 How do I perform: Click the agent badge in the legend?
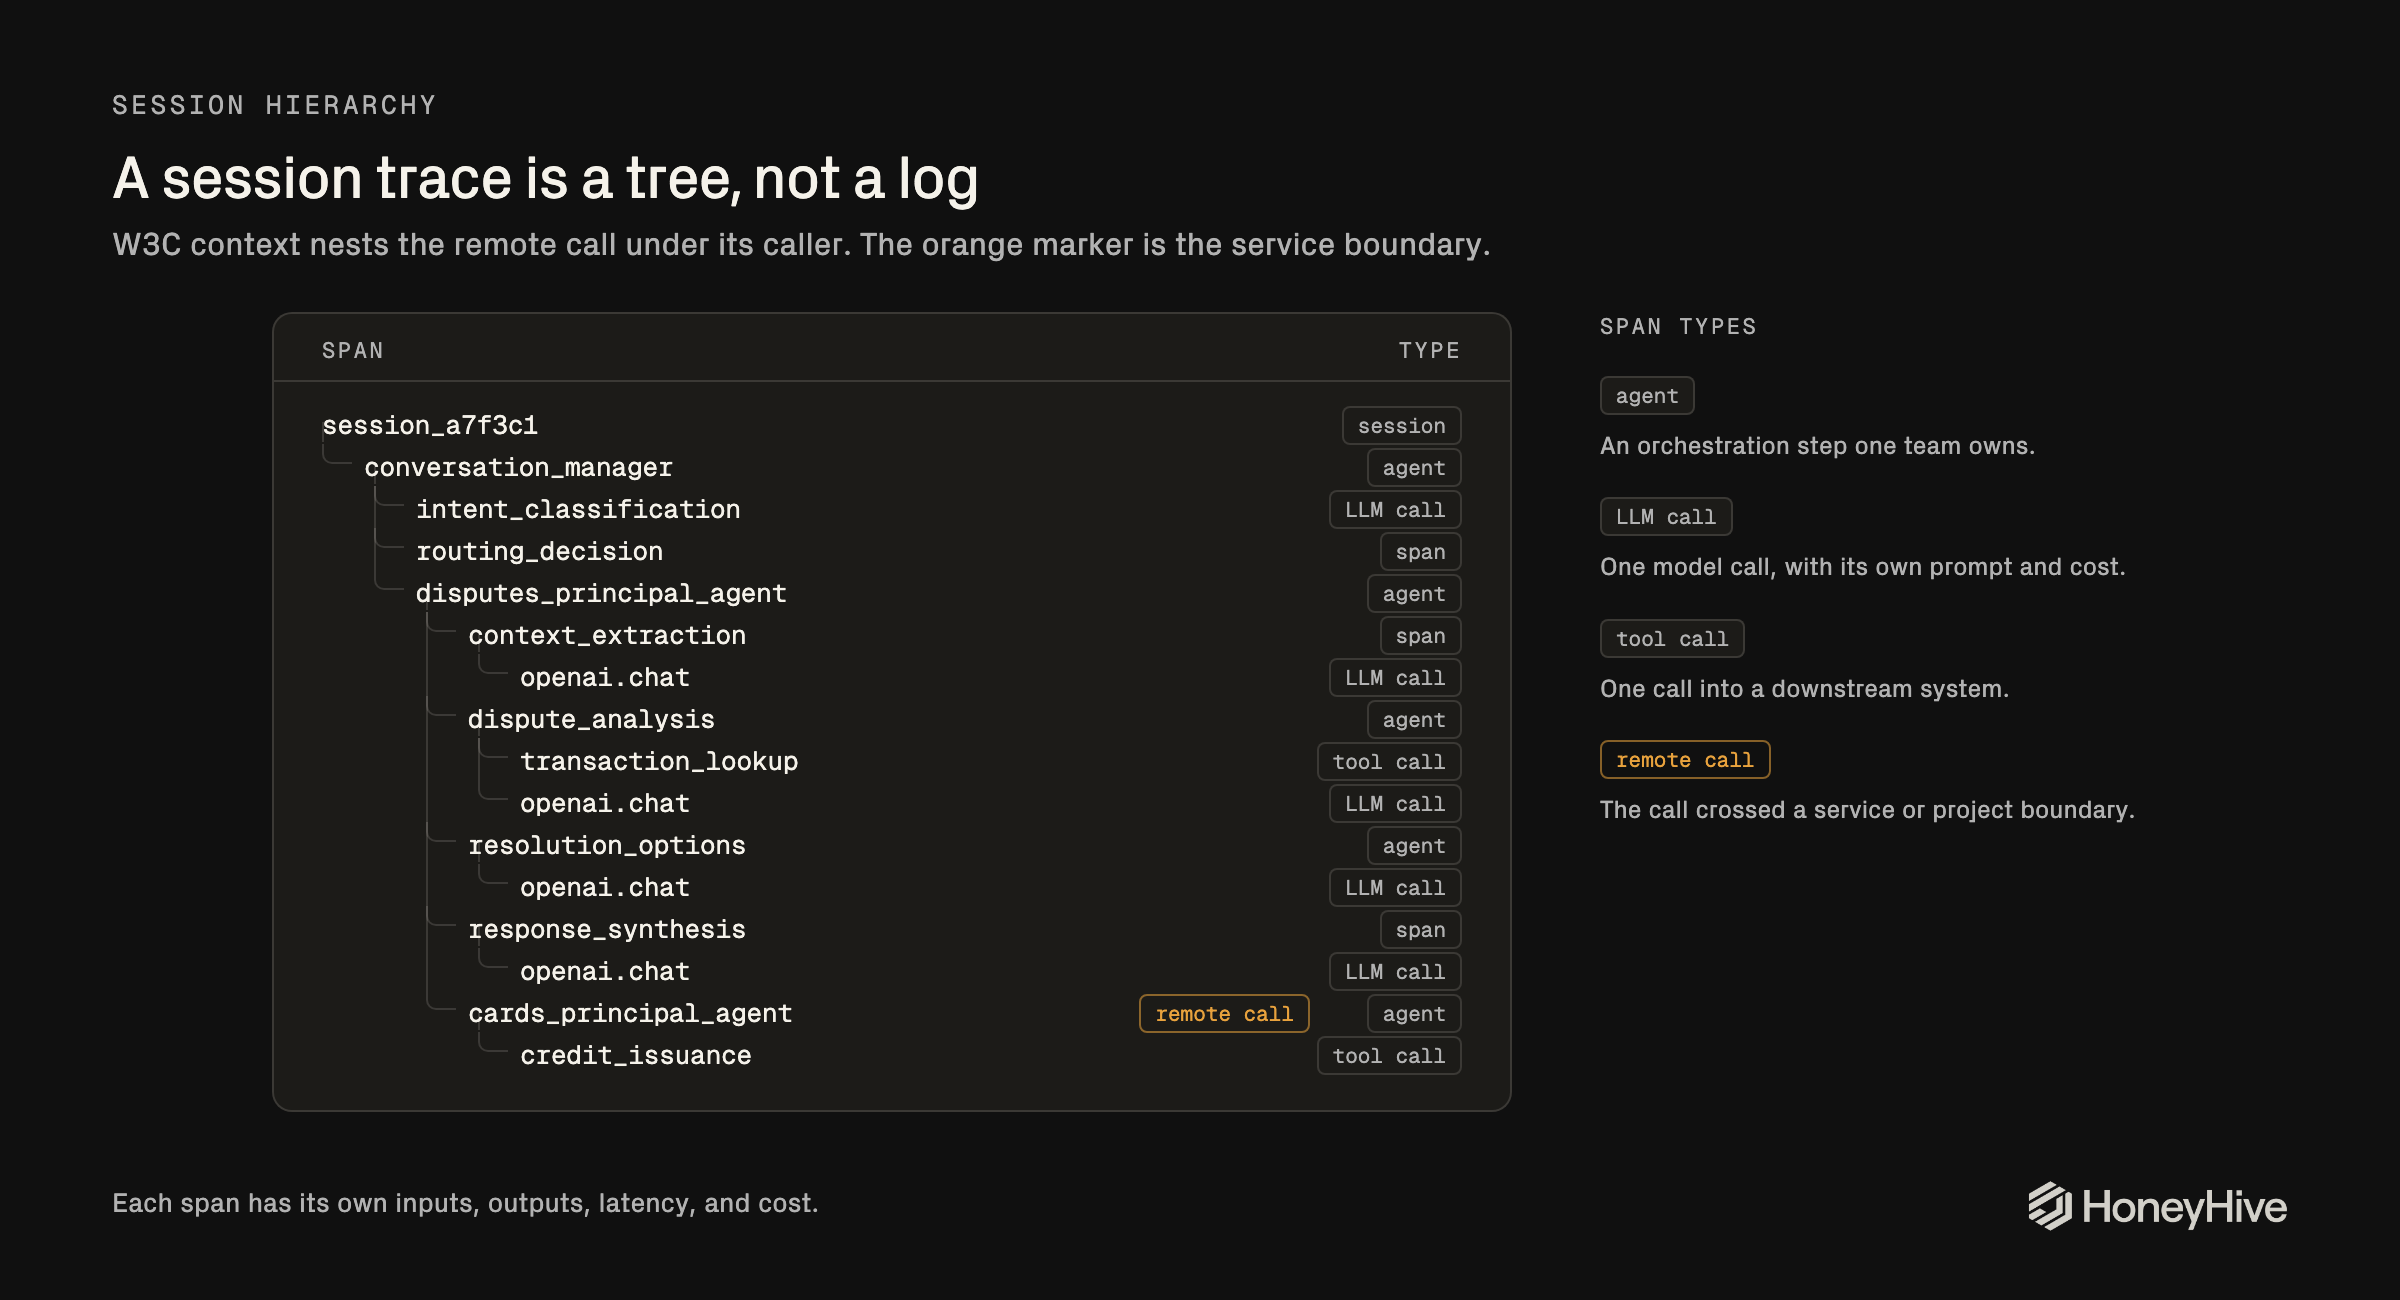(1647, 396)
